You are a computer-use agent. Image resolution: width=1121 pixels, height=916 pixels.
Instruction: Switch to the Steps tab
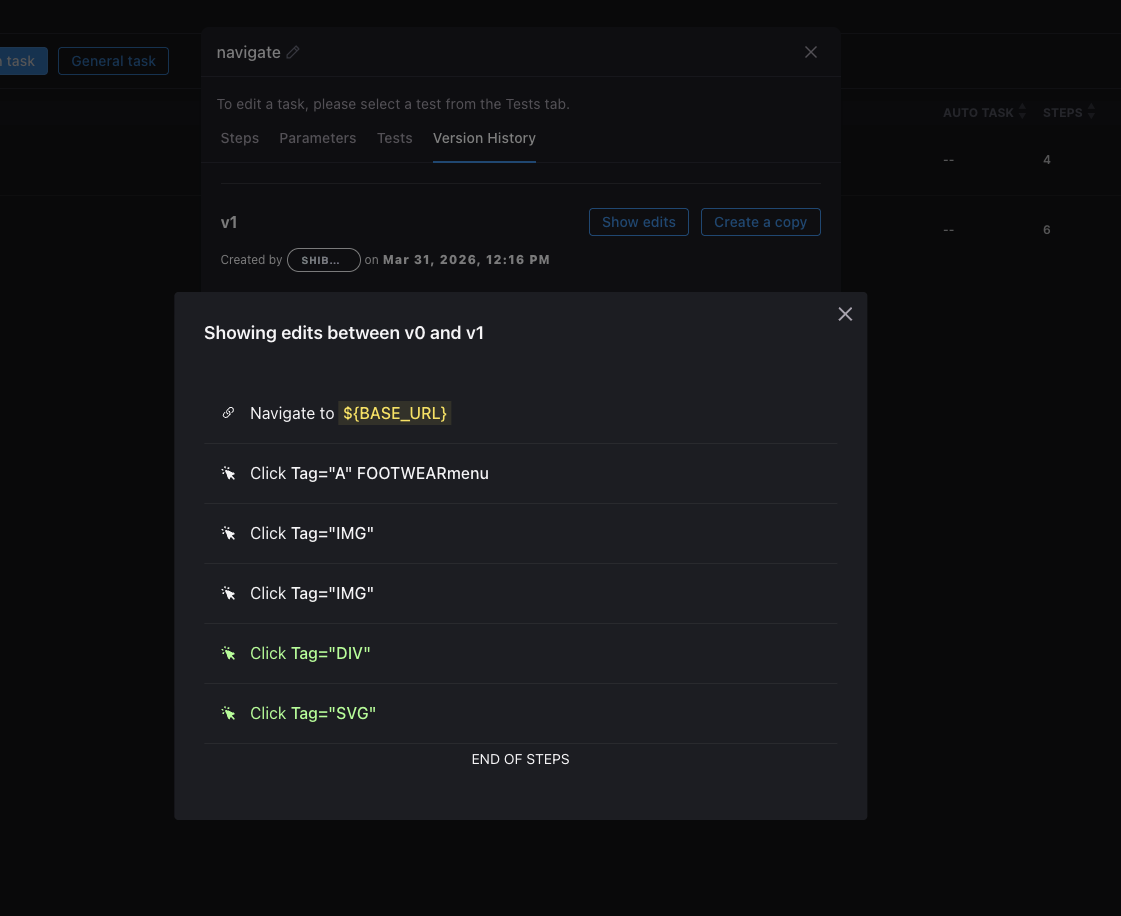[x=239, y=138]
